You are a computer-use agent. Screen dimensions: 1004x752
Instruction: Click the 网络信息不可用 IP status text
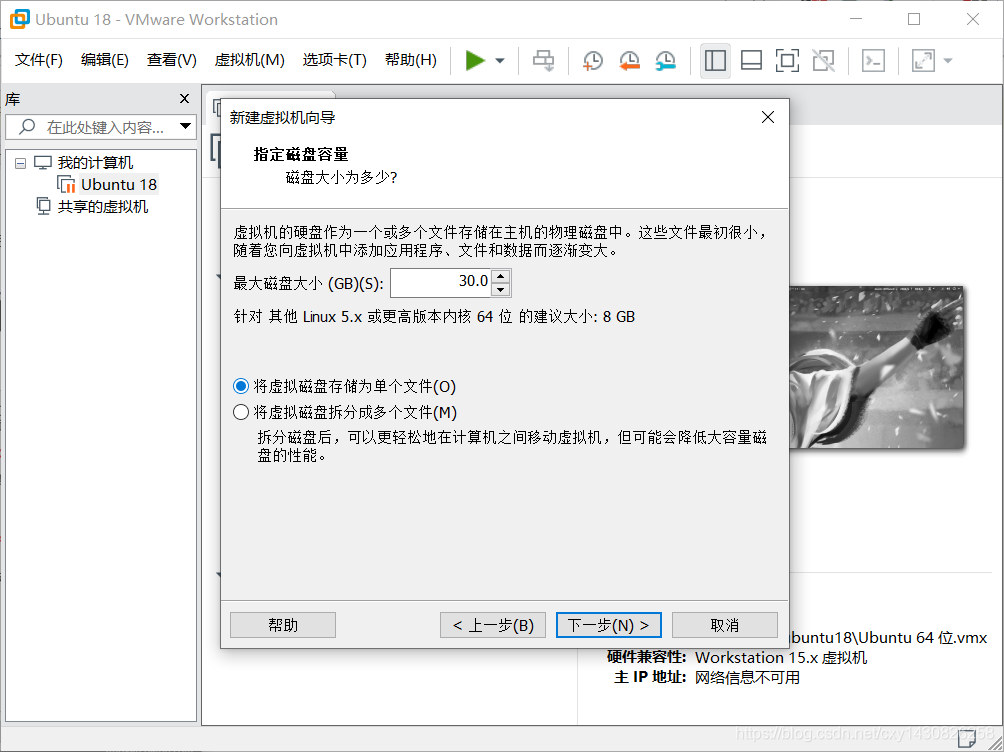(x=747, y=677)
